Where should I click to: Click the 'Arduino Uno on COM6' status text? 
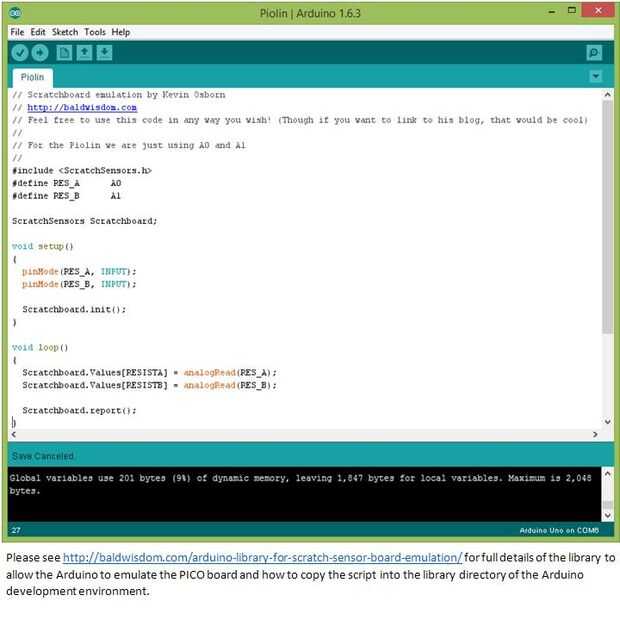[x=559, y=530]
